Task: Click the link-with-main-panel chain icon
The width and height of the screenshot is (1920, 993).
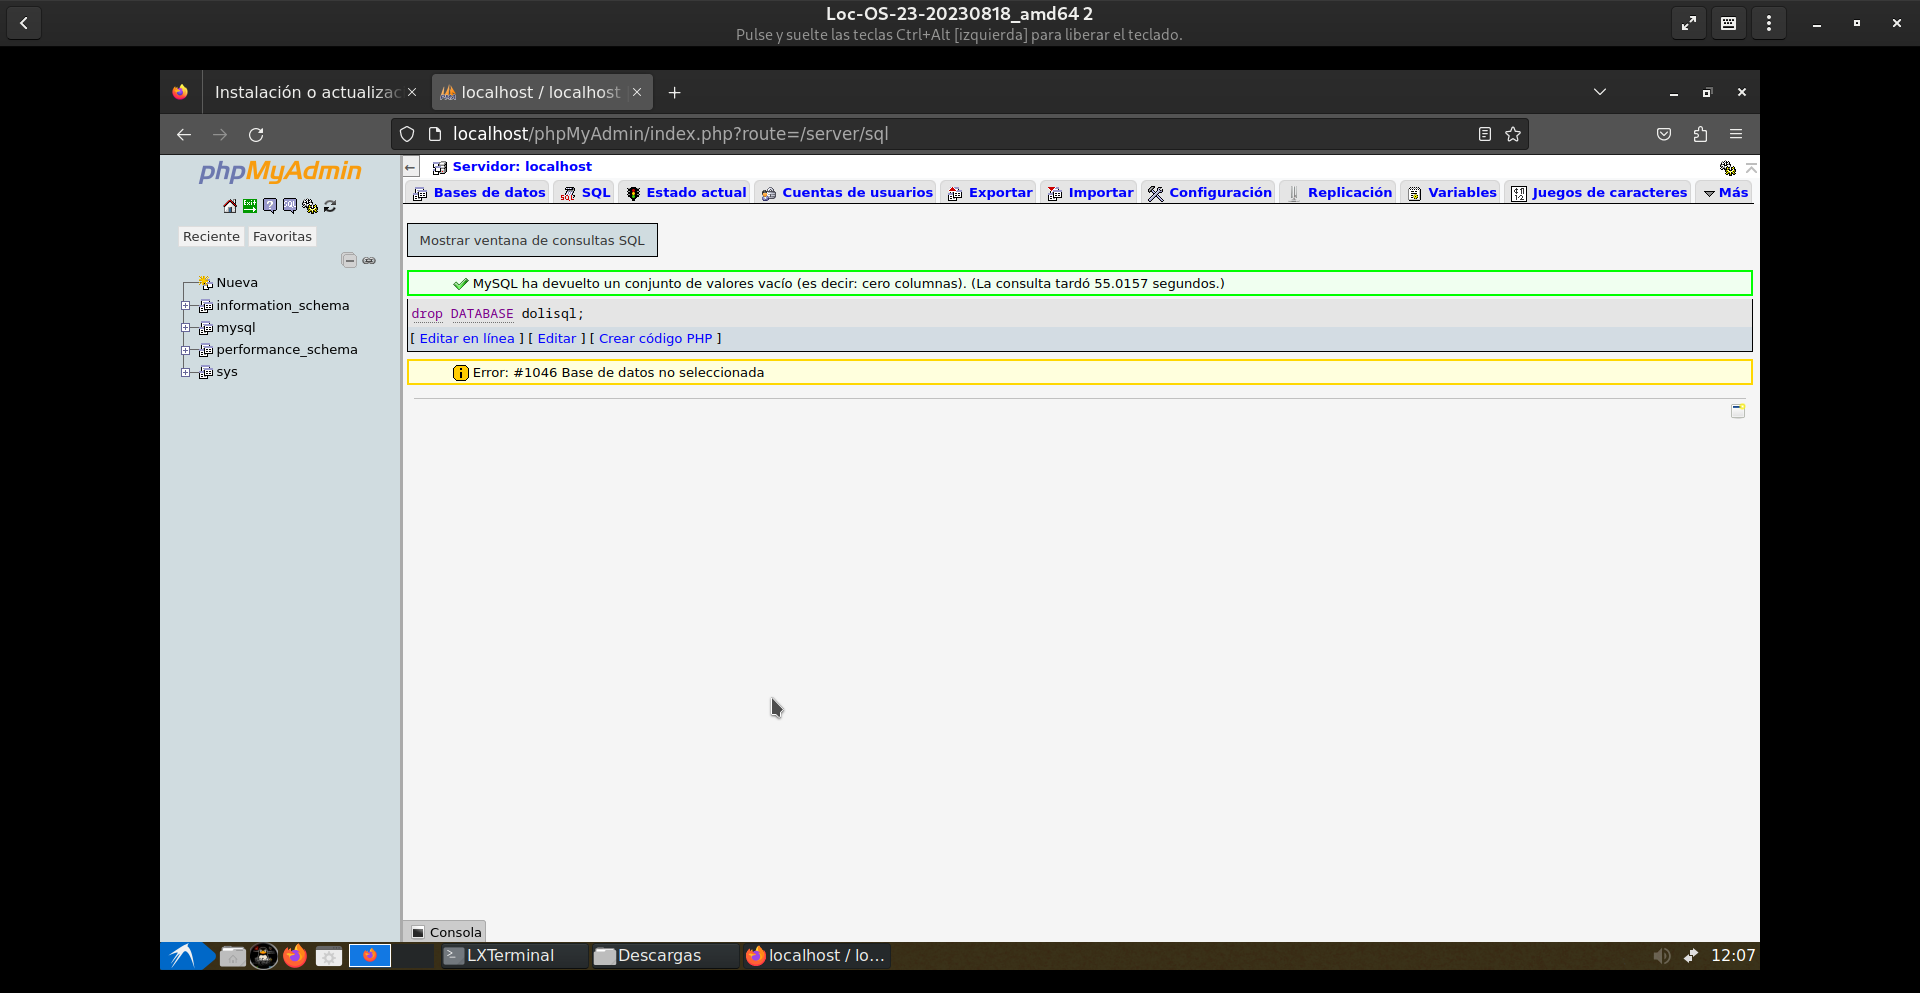Action: [x=369, y=261]
